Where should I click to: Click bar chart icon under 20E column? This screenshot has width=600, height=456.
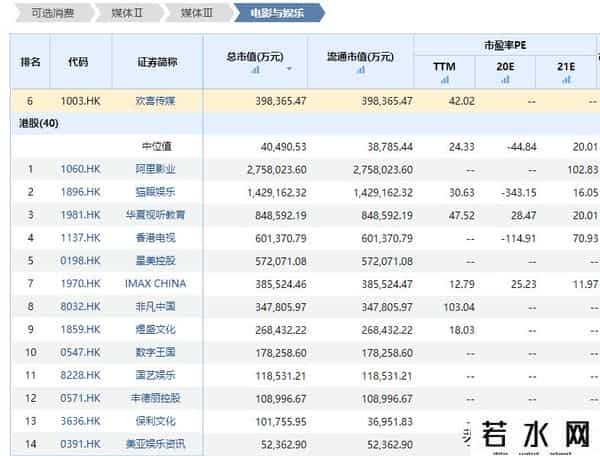[x=505, y=79]
